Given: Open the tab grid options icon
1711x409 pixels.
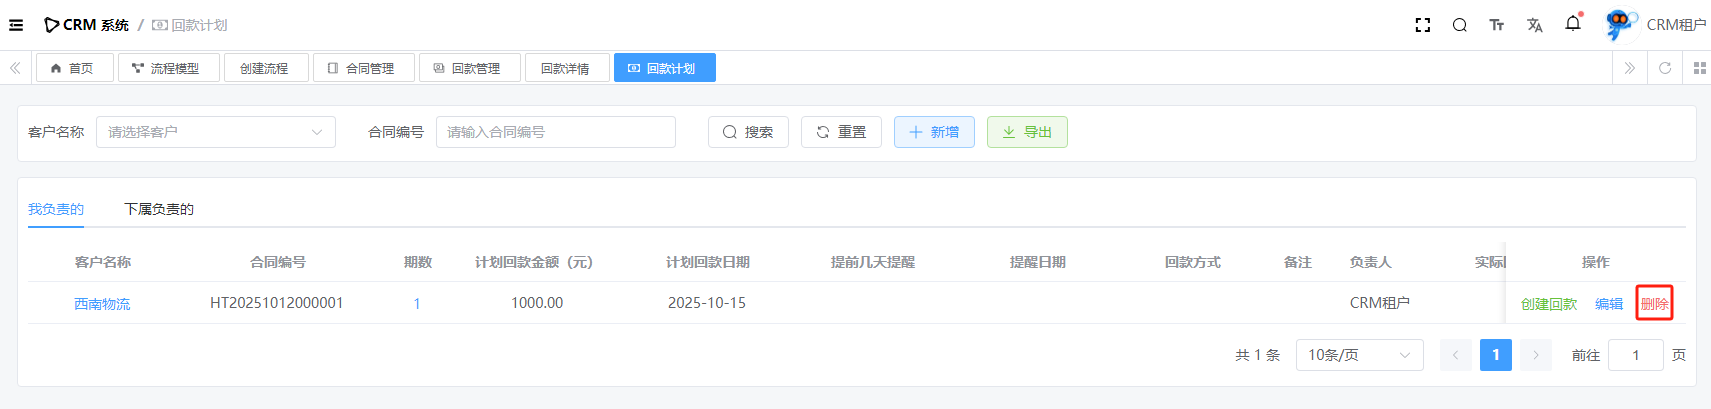Looking at the screenshot, I should (1699, 68).
